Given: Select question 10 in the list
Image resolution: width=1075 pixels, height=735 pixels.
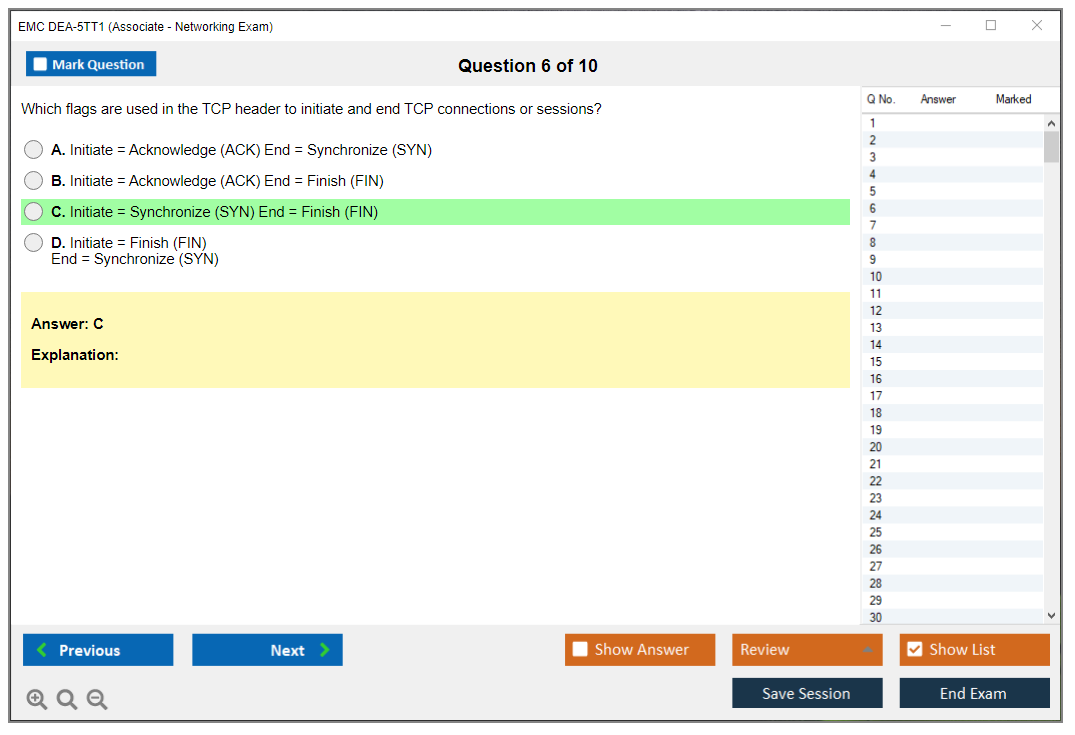Looking at the screenshot, I should pyautogui.click(x=876, y=277).
